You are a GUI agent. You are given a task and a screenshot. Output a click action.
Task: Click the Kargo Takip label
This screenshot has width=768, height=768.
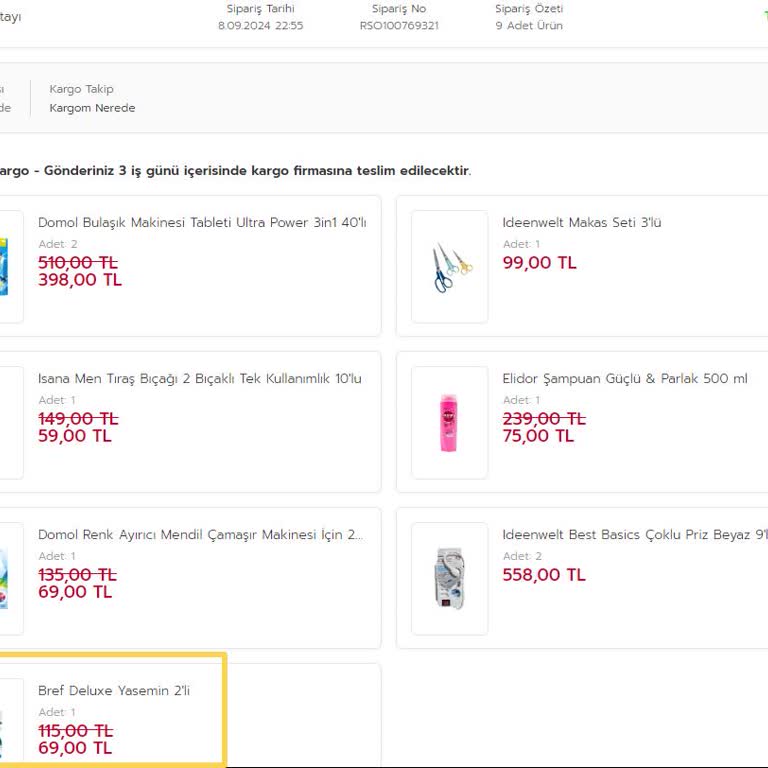(81, 89)
